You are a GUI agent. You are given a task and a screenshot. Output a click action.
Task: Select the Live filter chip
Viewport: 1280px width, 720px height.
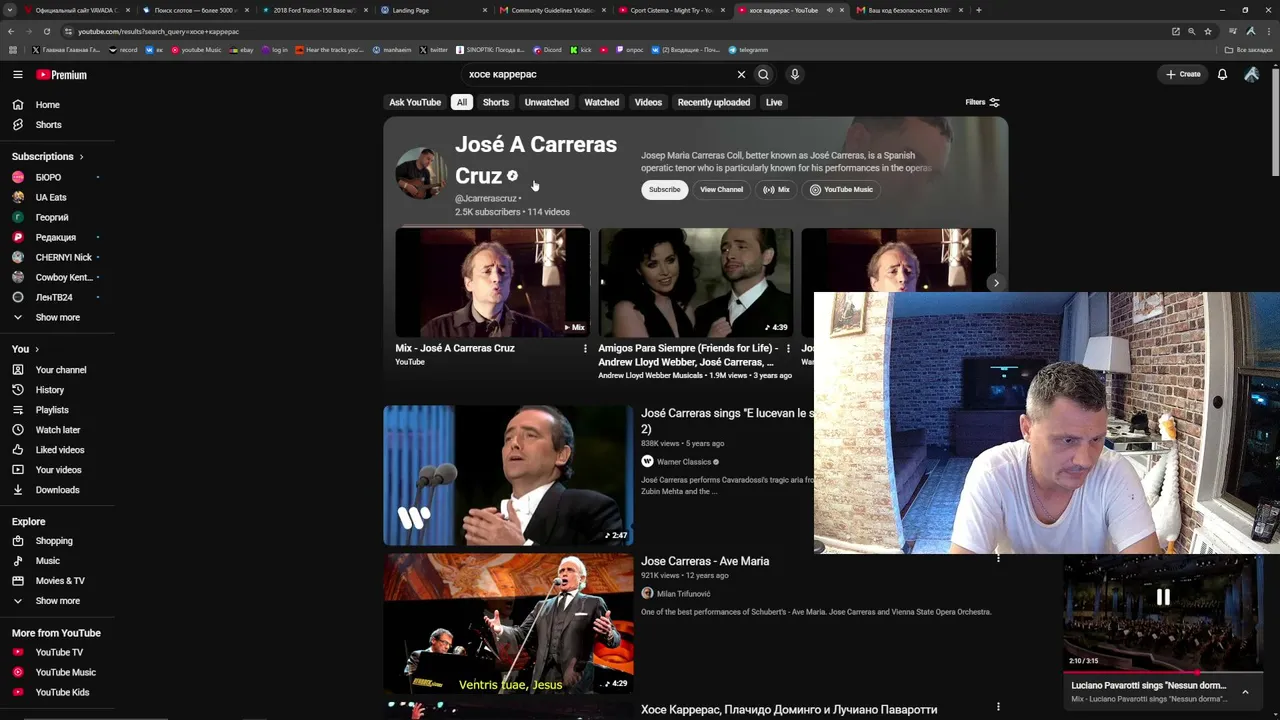(x=774, y=102)
